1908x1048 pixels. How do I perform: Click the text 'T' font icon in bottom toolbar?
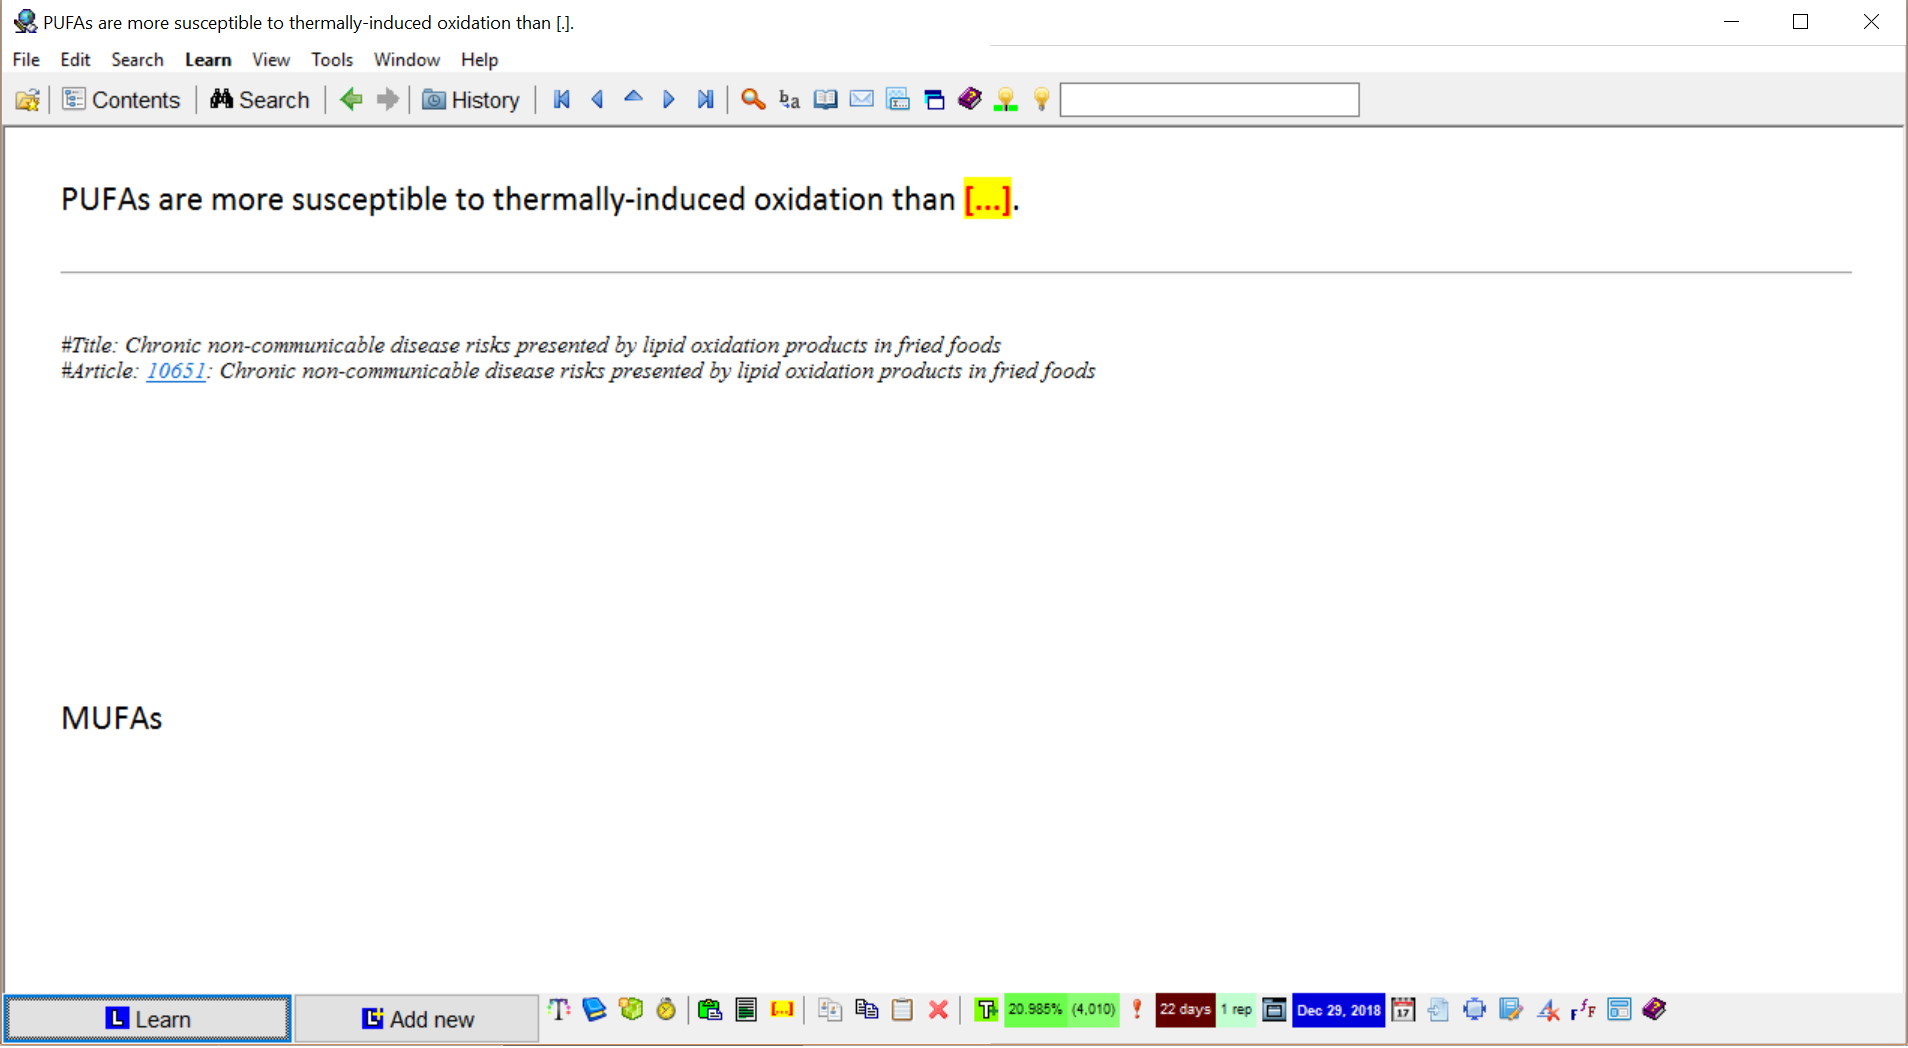click(559, 1010)
